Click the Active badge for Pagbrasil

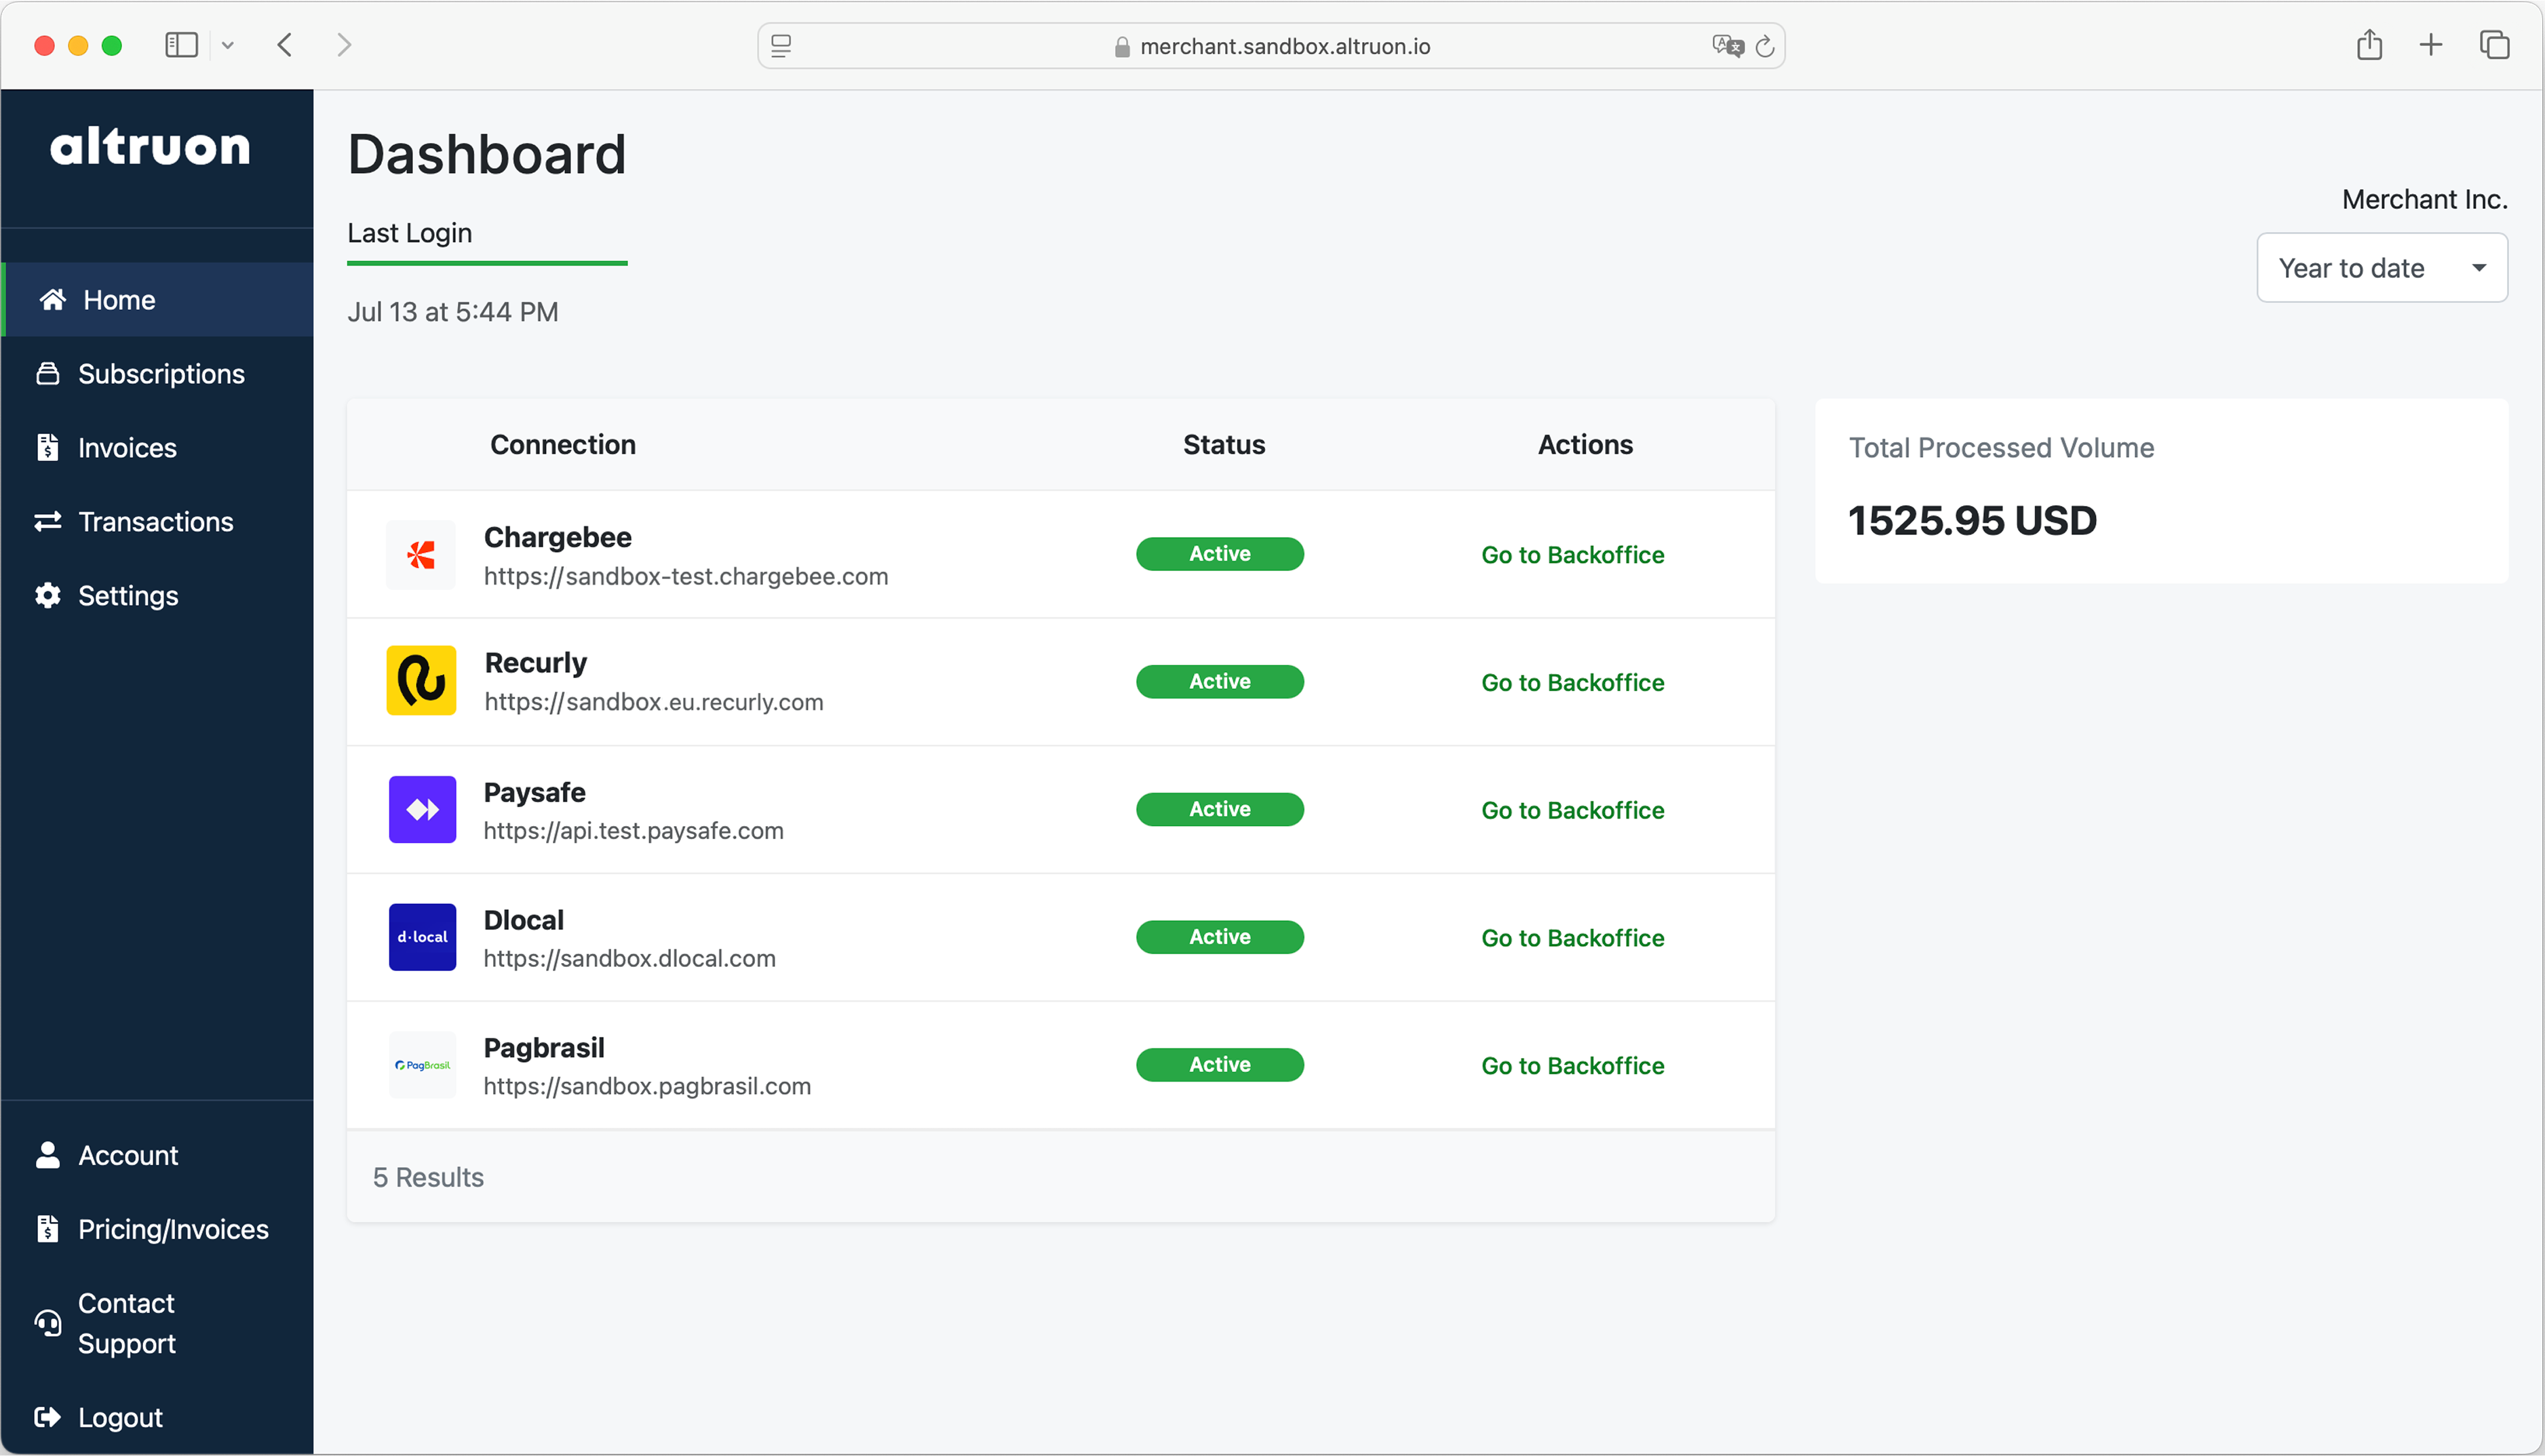(1219, 1065)
